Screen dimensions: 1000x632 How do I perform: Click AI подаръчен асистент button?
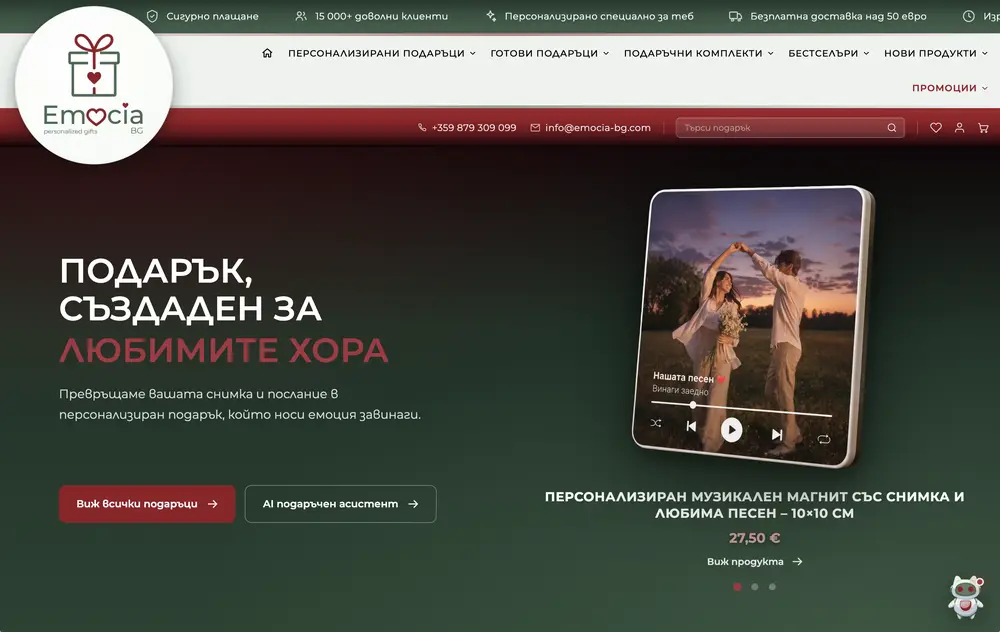(x=341, y=504)
